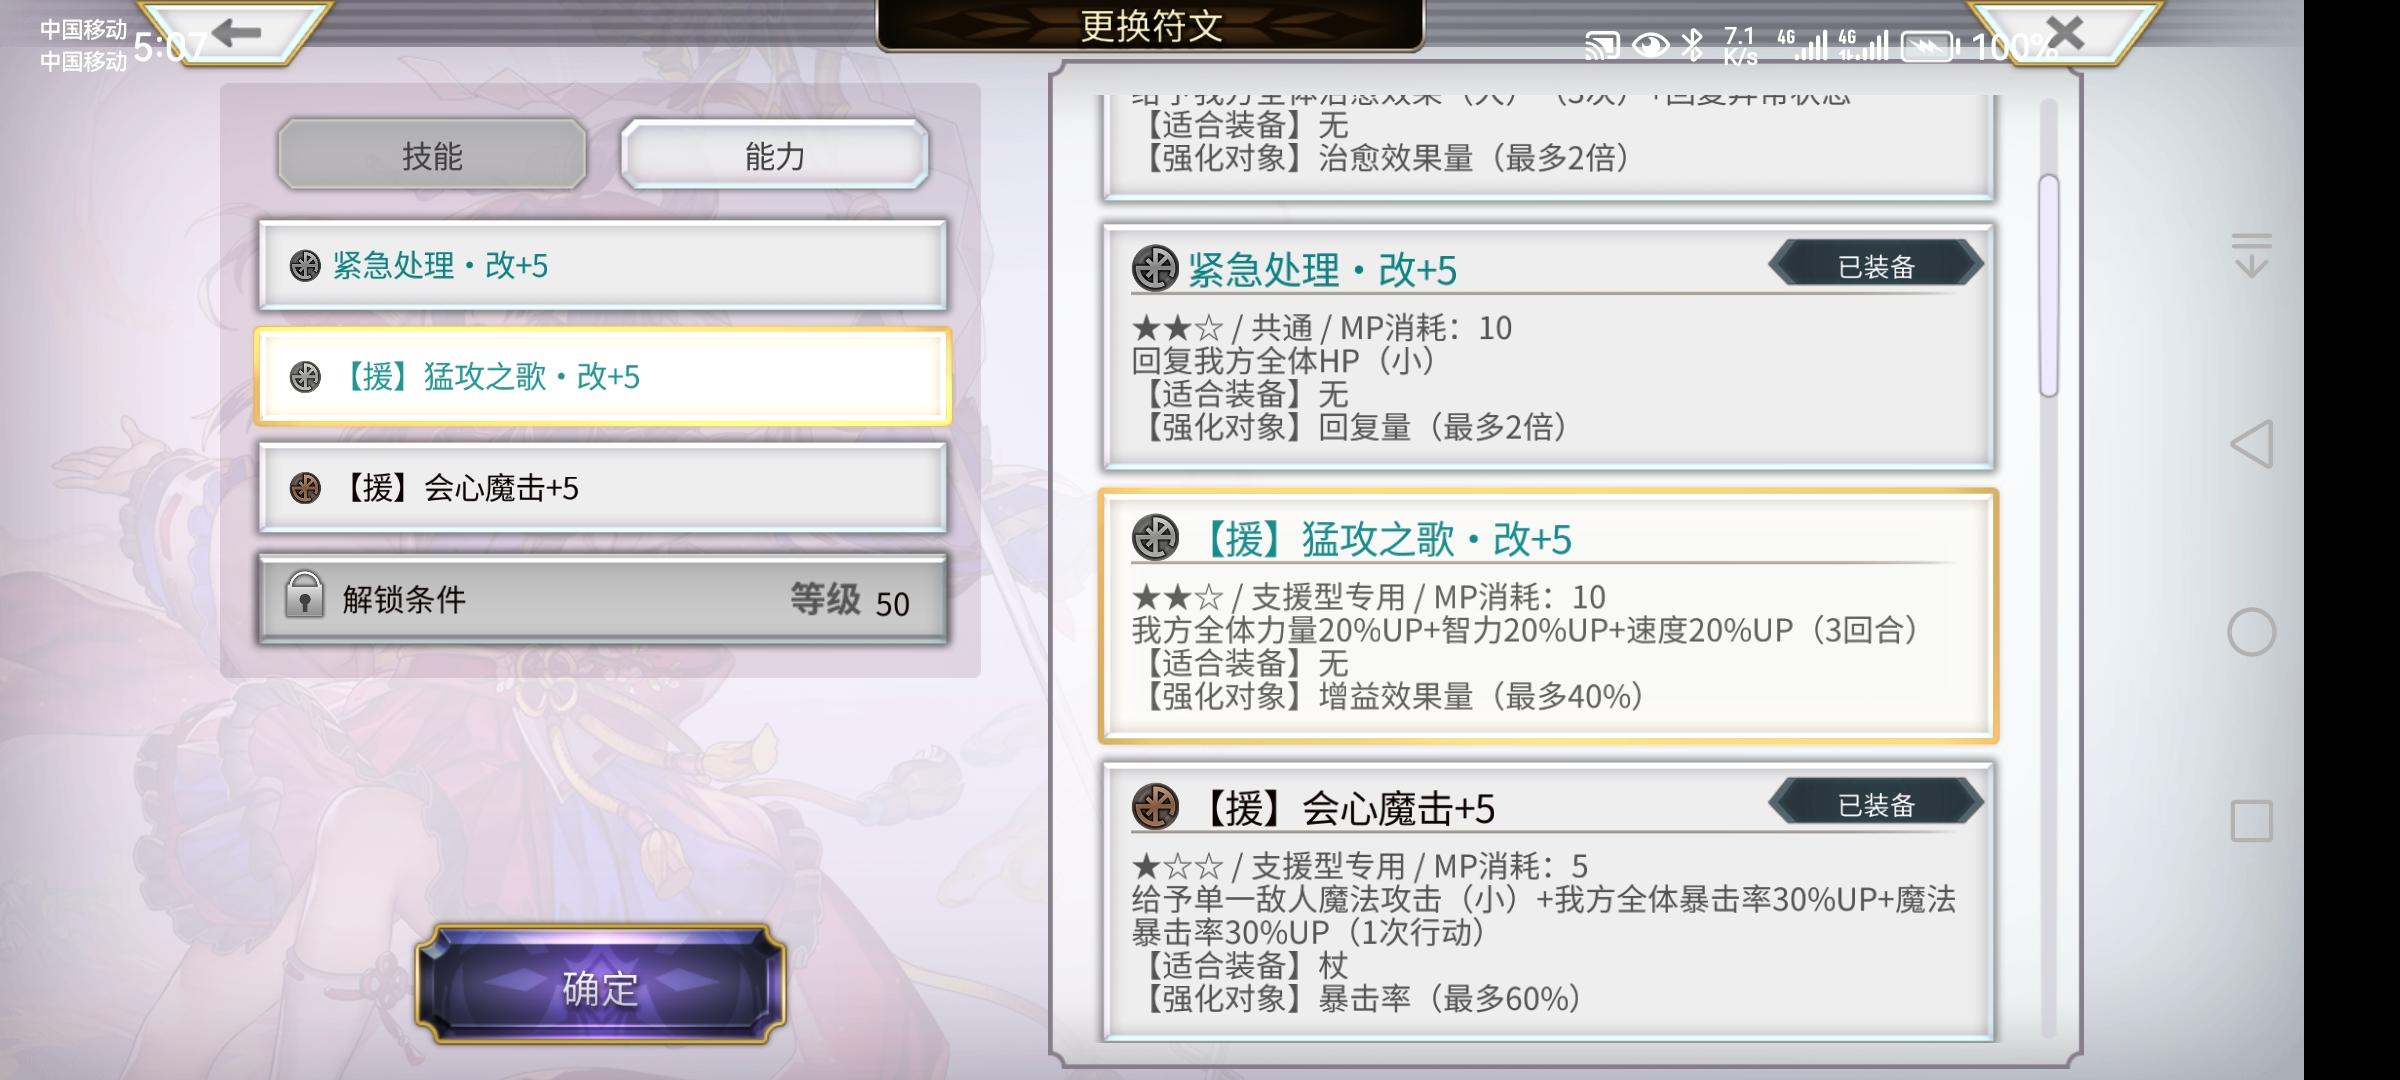2400x1080 pixels.
Task: Switch to the 能力 tab
Action: (x=775, y=155)
